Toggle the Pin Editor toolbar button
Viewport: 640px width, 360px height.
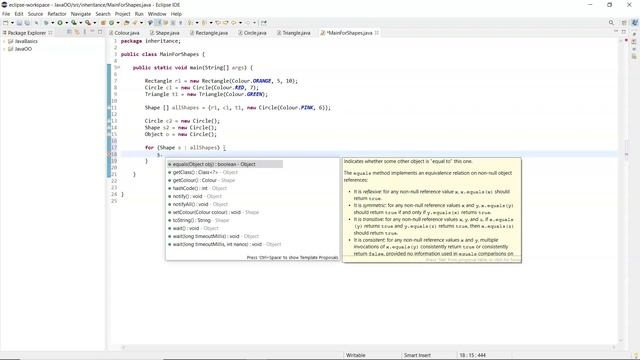pos(264,23)
